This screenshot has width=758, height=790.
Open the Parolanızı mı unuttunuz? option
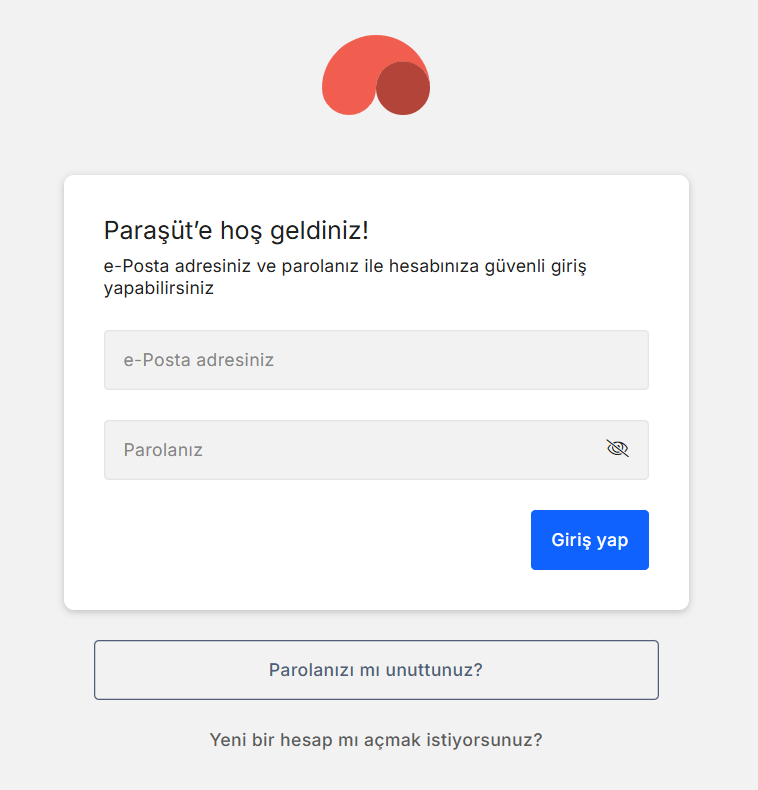point(376,670)
